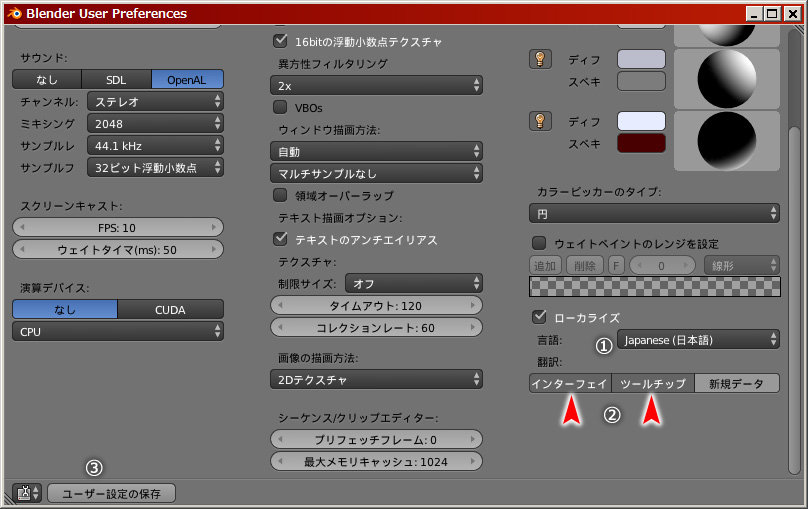This screenshot has height=509, width=808.
Task: Open the 32ビット浮動小数点 format dropdown
Action: [155, 167]
